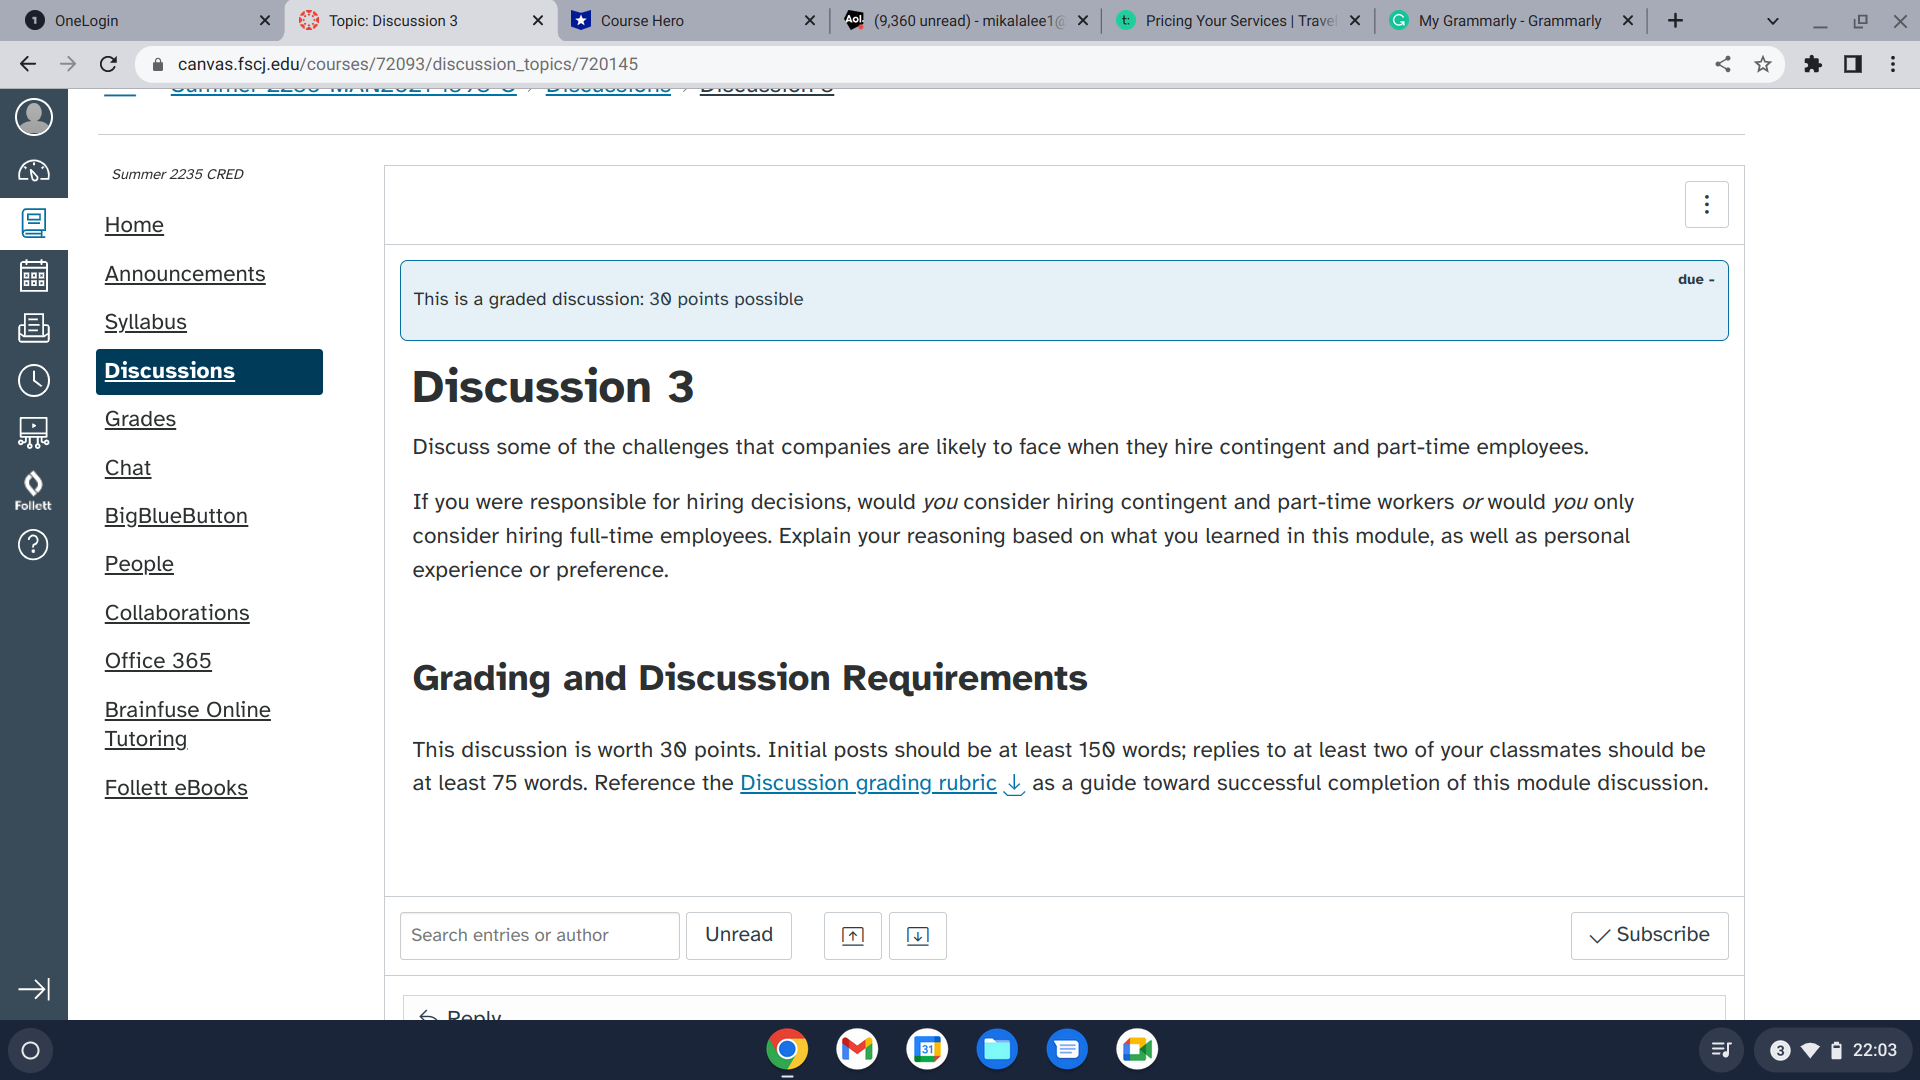Open the Help question mark icon
This screenshot has height=1080, width=1920.
[x=33, y=545]
